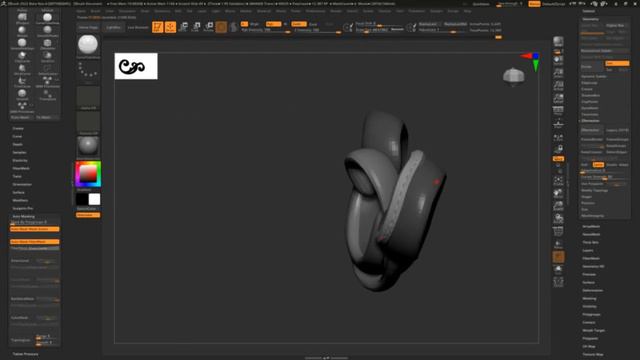
Task: Pick the TrimCurve brush icon
Action: click(22, 82)
